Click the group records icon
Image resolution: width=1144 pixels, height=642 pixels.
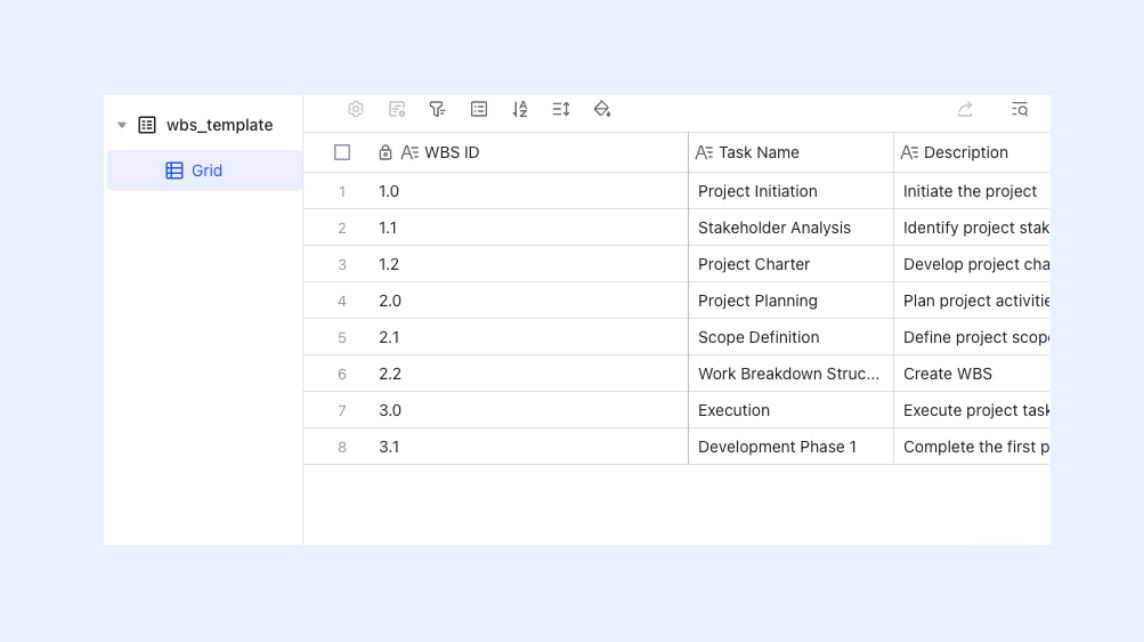tap(479, 109)
